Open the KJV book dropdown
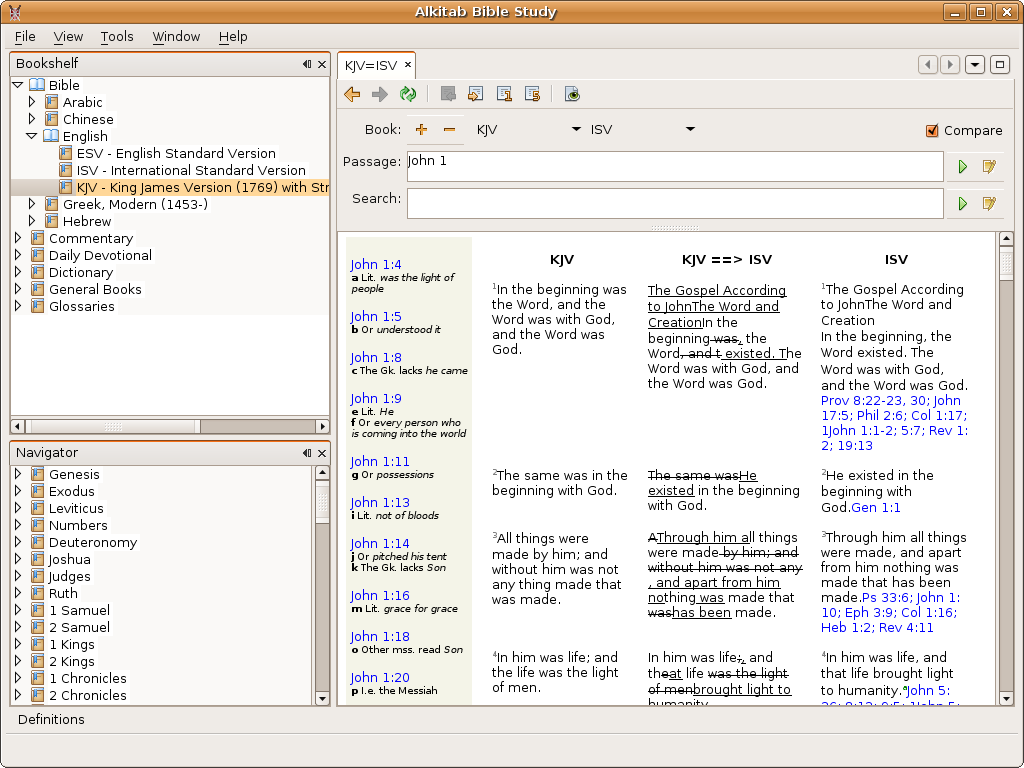Viewport: 1024px width, 768px height. pos(576,130)
